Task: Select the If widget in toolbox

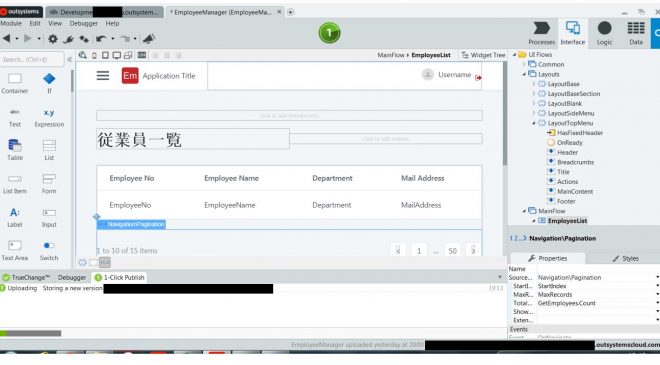Action: coord(49,83)
